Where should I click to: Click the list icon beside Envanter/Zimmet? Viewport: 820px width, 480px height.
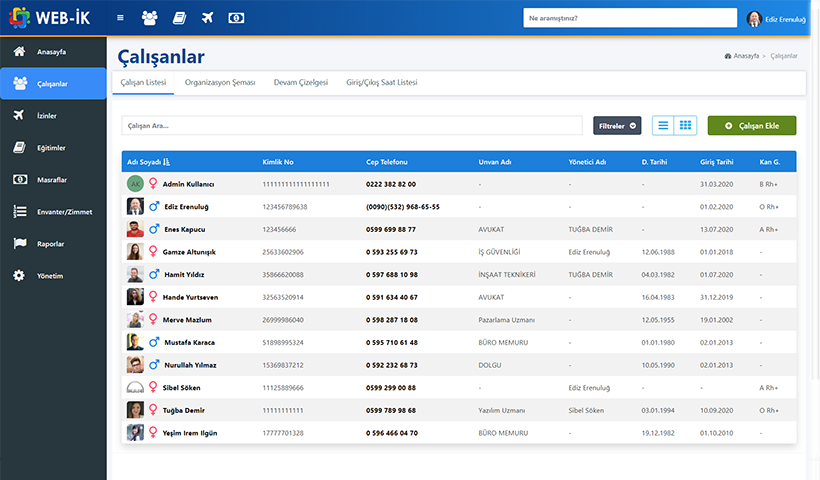point(19,211)
